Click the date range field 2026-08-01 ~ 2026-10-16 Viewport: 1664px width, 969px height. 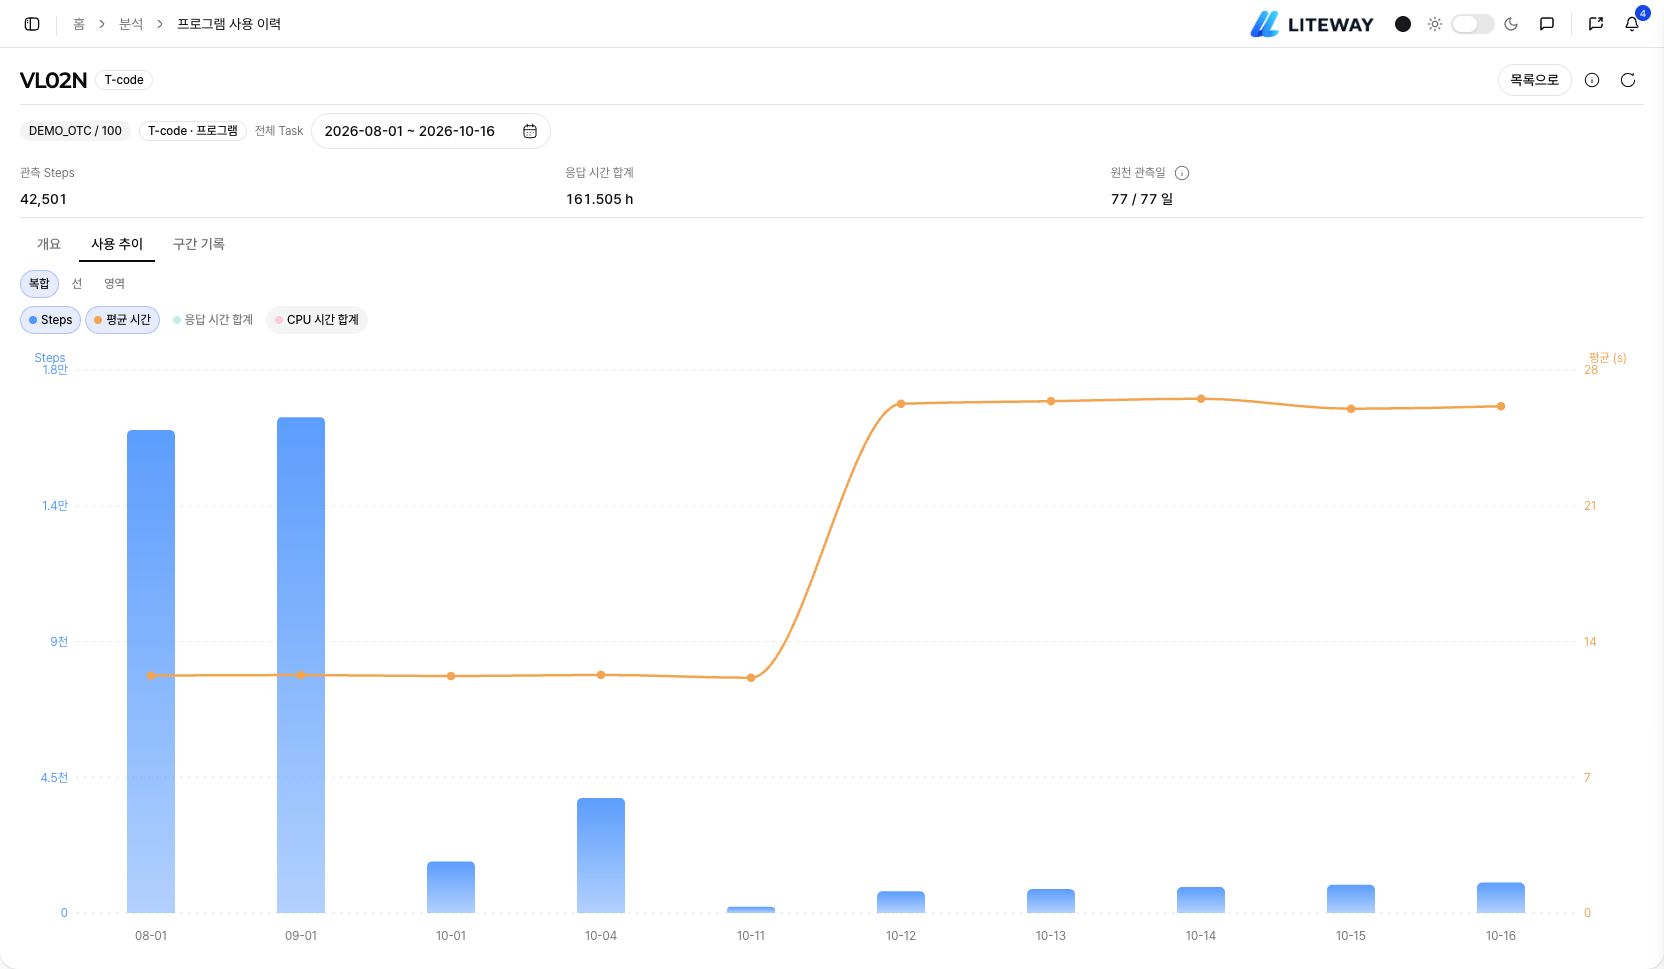[x=430, y=131]
